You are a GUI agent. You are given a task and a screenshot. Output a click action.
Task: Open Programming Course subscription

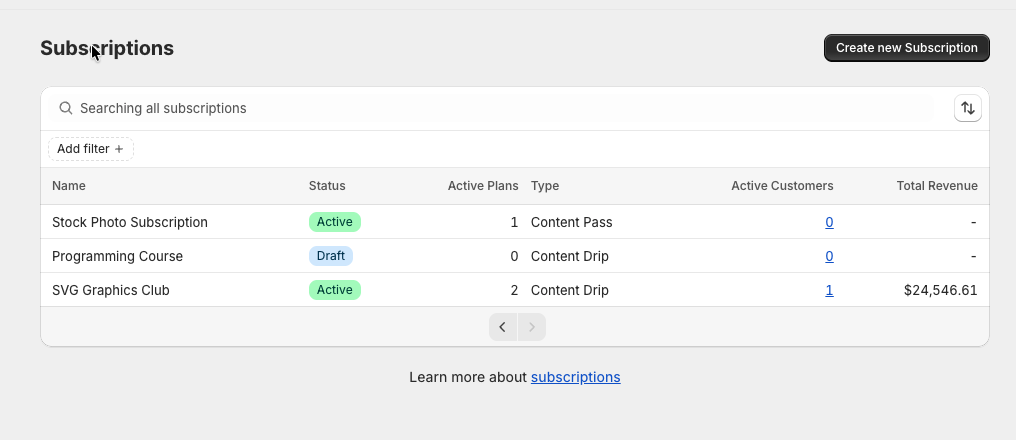pos(118,256)
